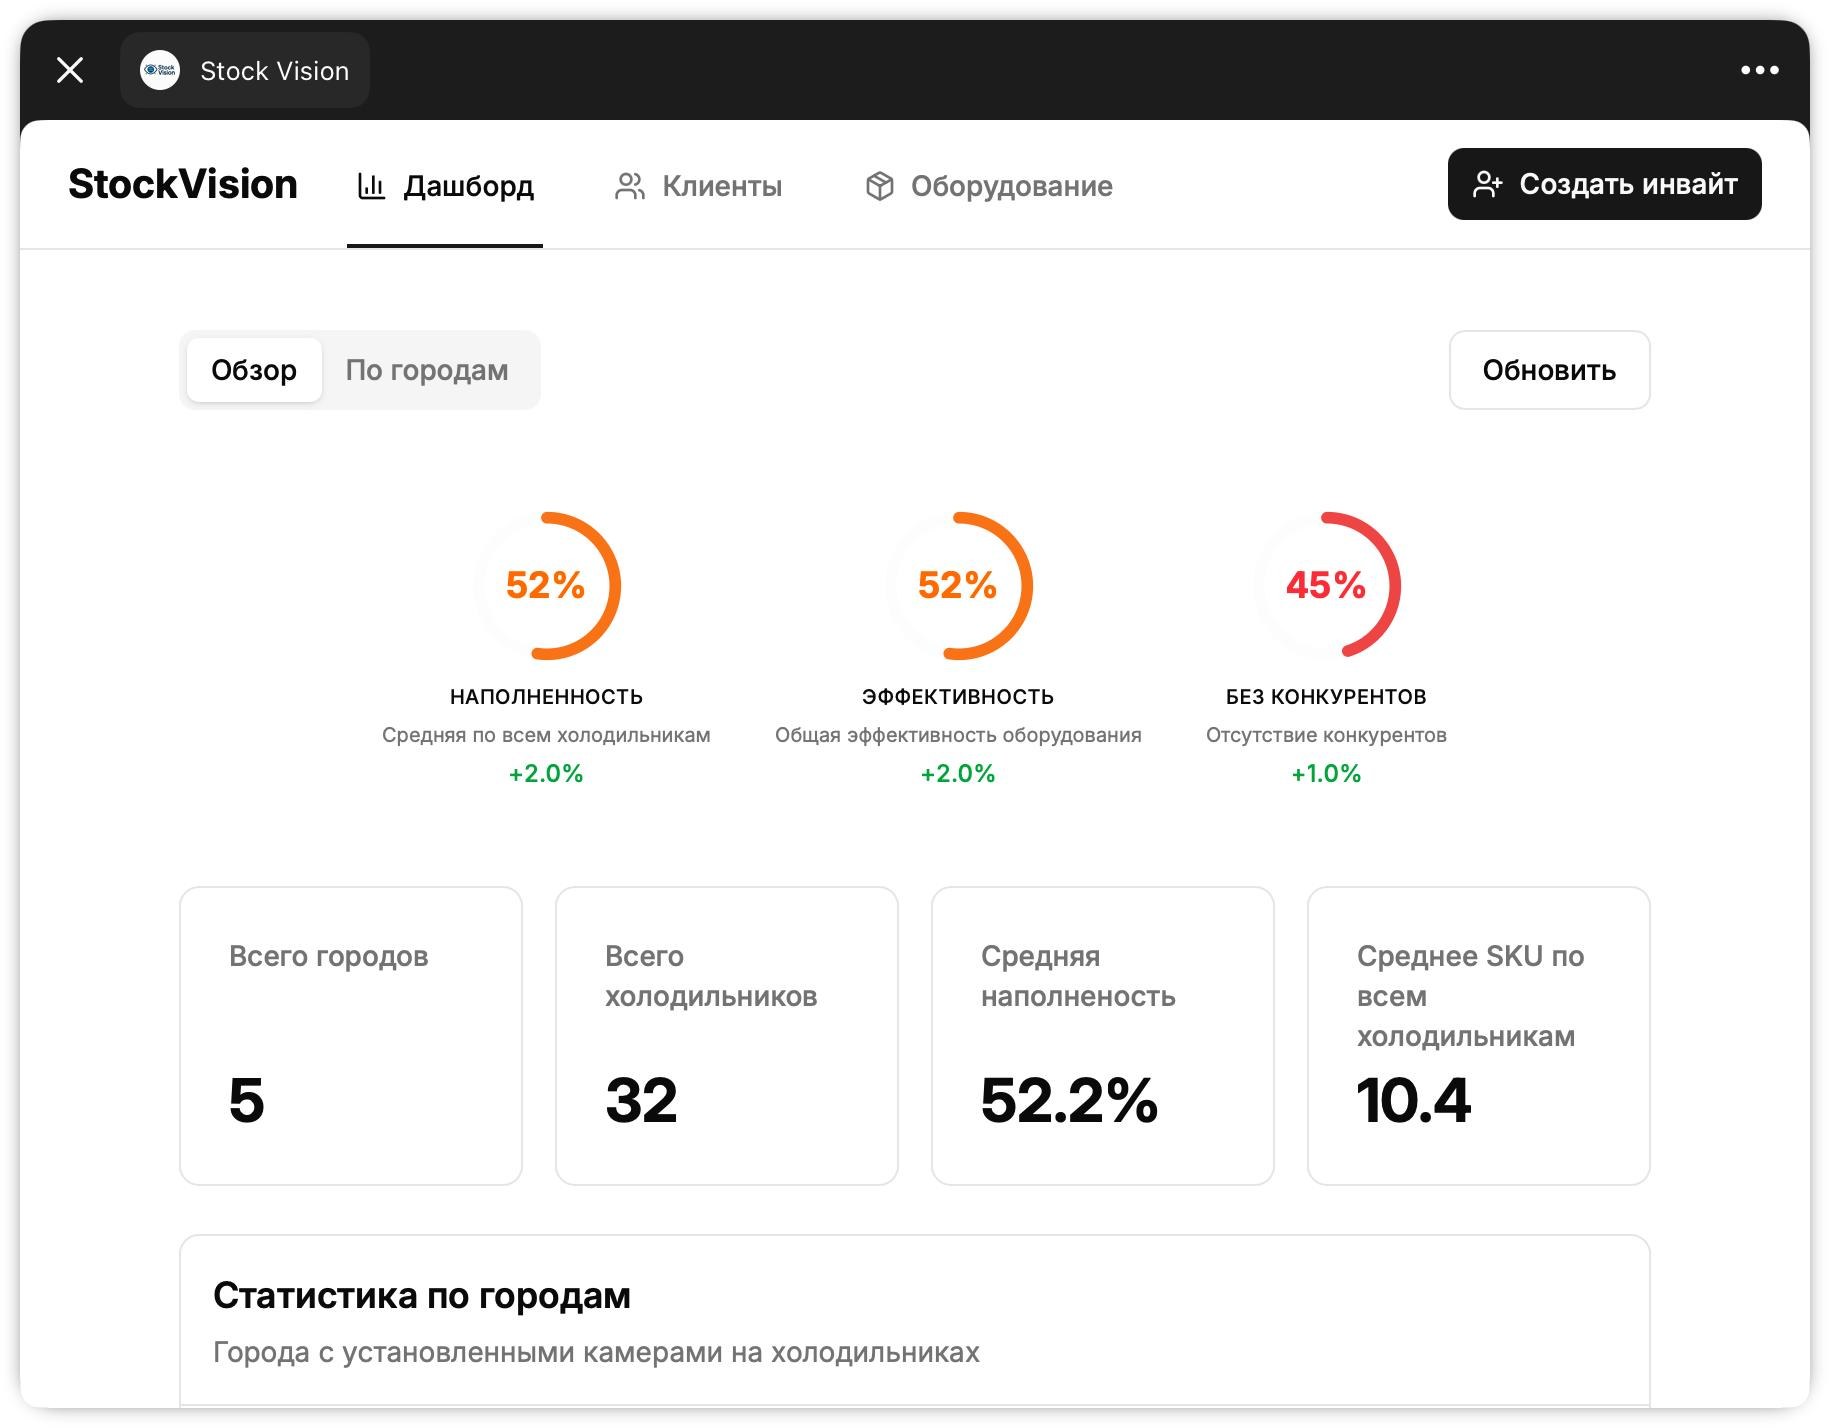Select the По городам segment
Image resolution: width=1830 pixels, height=1428 pixels.
point(427,370)
